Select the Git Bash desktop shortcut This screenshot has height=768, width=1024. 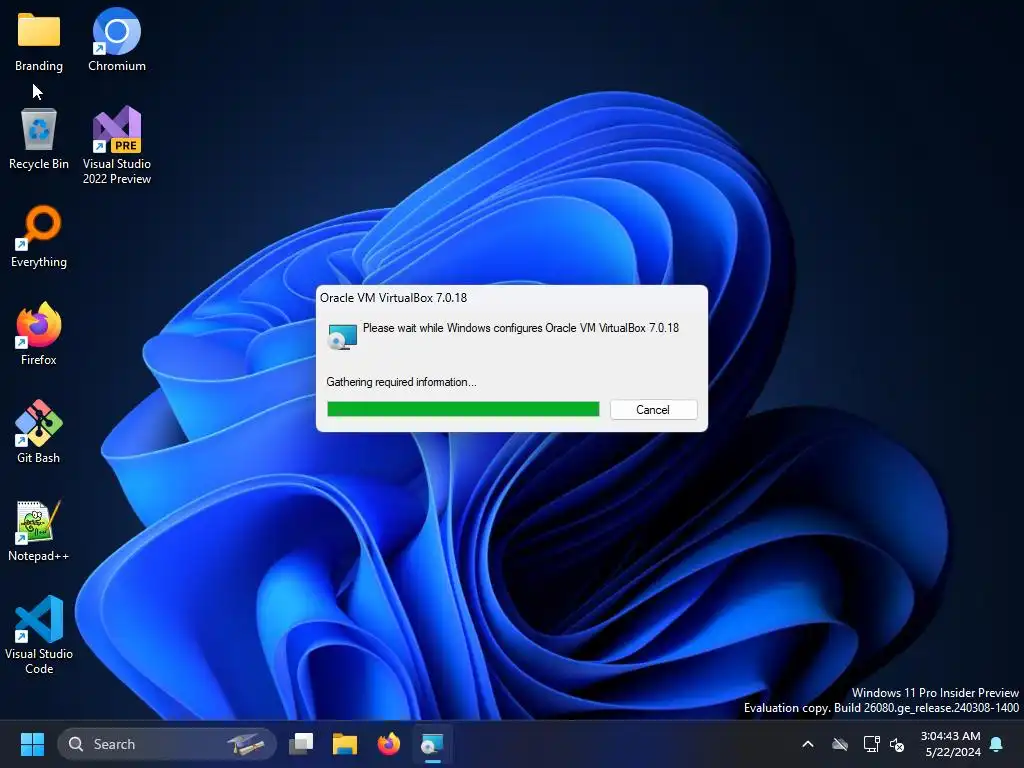coord(39,432)
